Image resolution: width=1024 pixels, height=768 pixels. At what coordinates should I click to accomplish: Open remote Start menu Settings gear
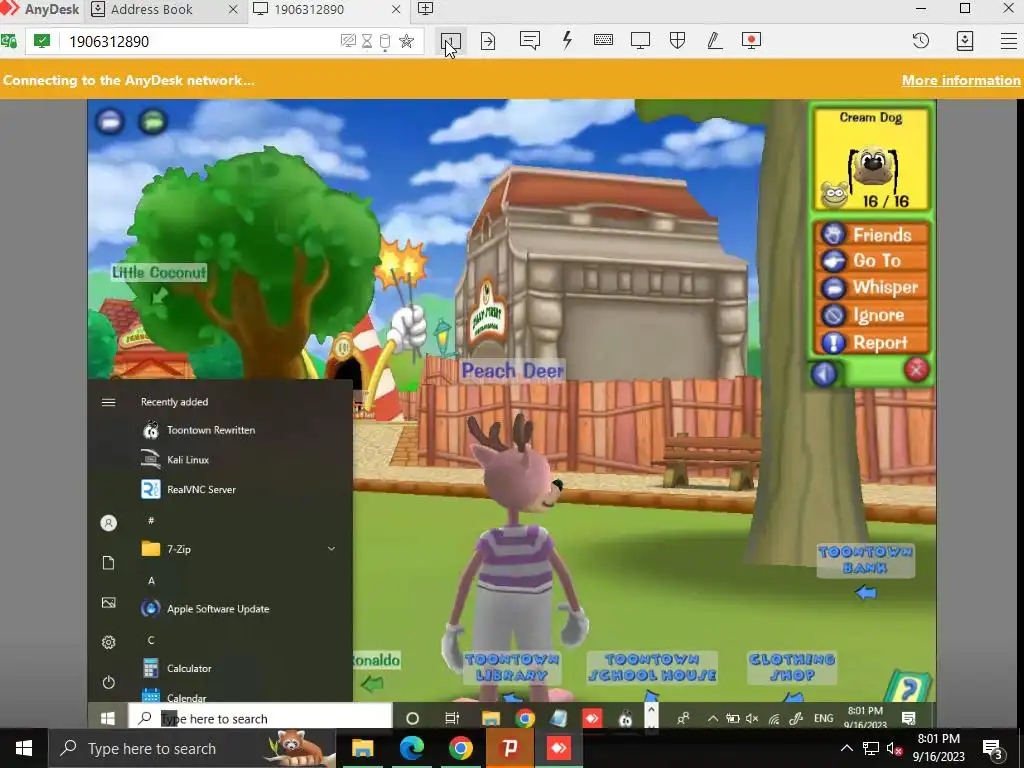coord(108,643)
